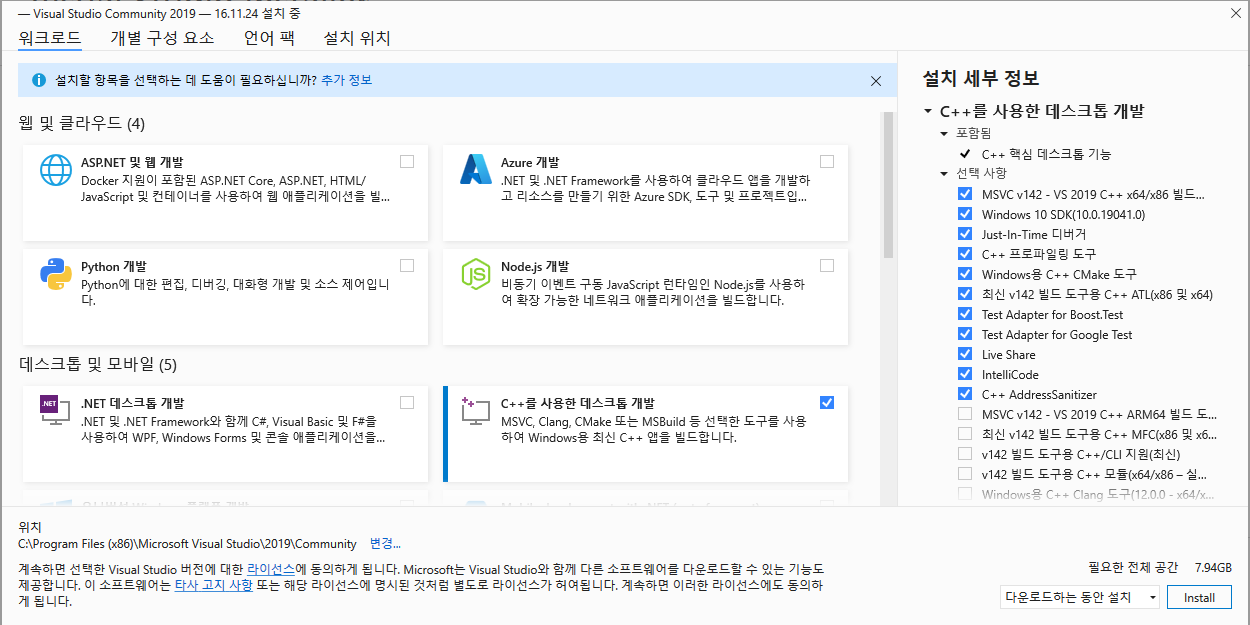
Task: Click the ASP.NET globe icon
Action: pyautogui.click(x=56, y=170)
